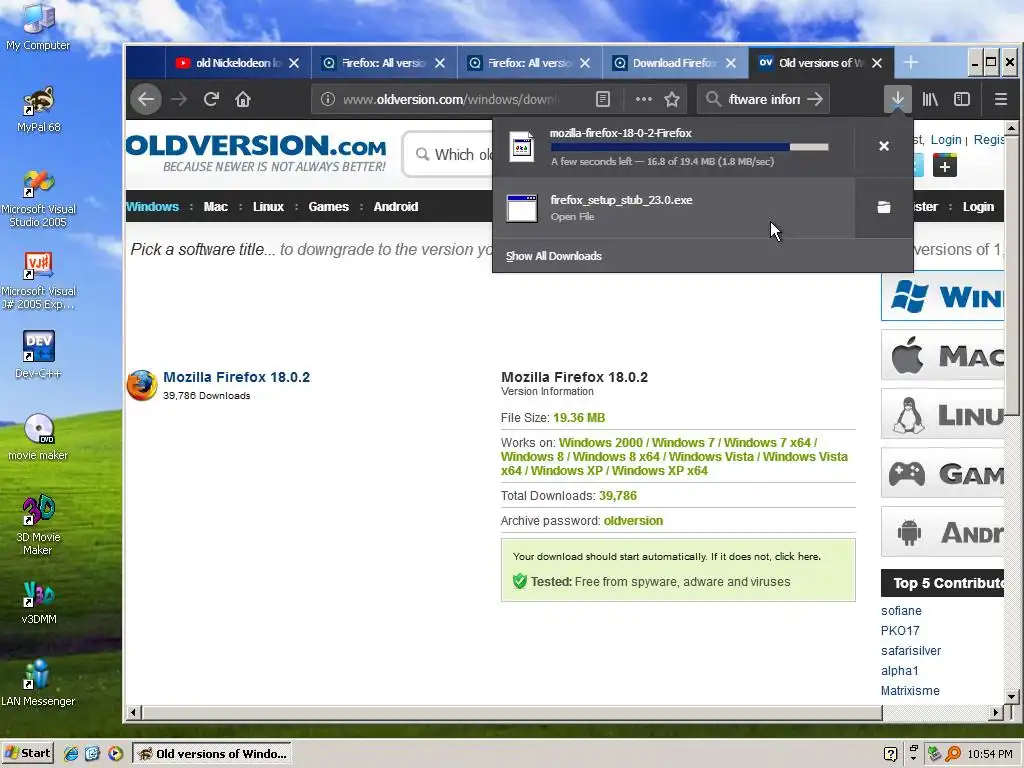Open MyPal 68 desktop shortcut
The height and width of the screenshot is (768, 1024).
(x=39, y=110)
